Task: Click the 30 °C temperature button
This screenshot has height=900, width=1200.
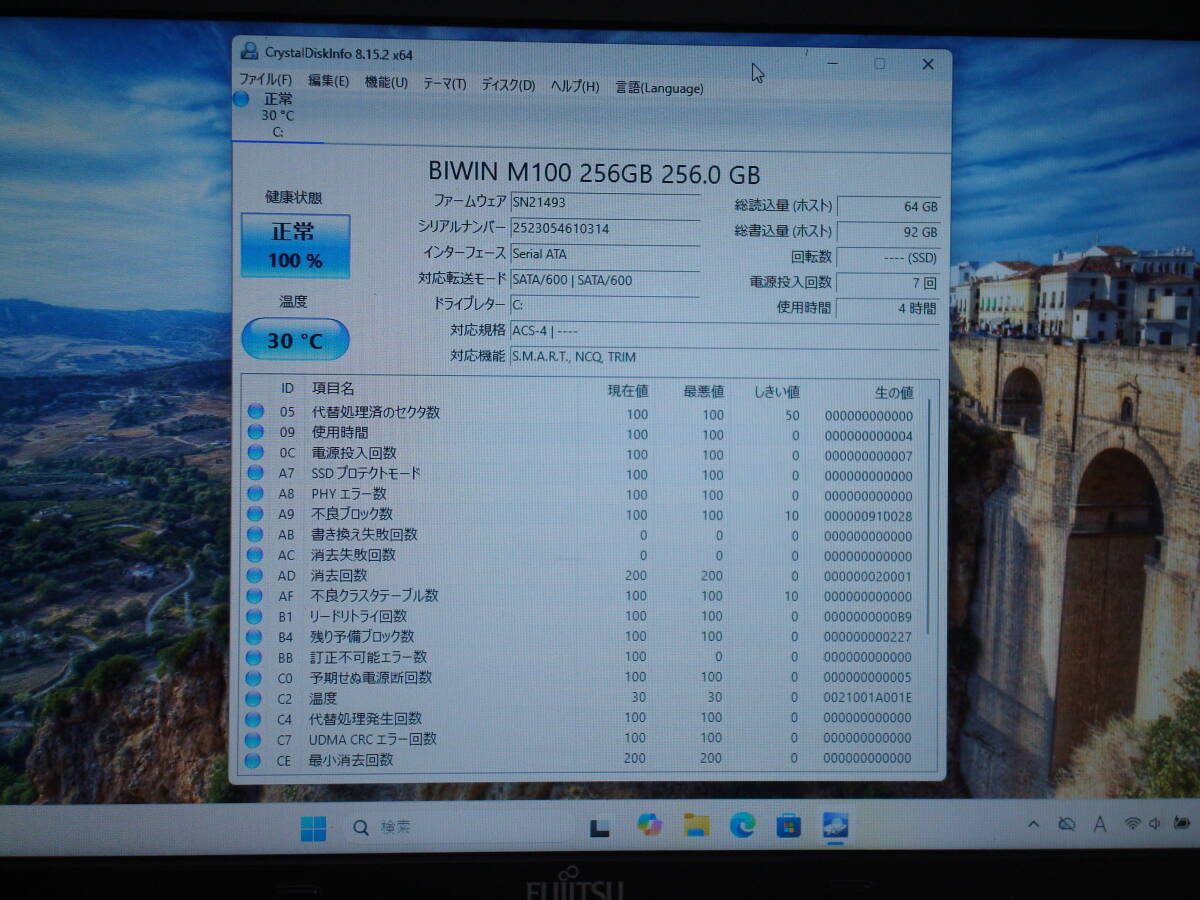Action: click(295, 340)
